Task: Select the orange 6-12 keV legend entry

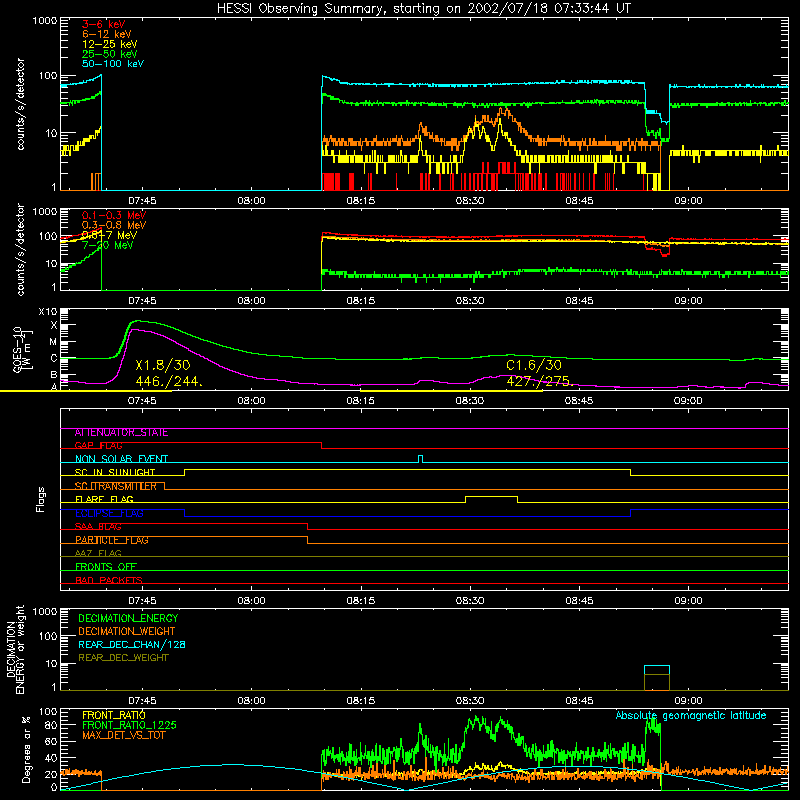Action: [106, 34]
